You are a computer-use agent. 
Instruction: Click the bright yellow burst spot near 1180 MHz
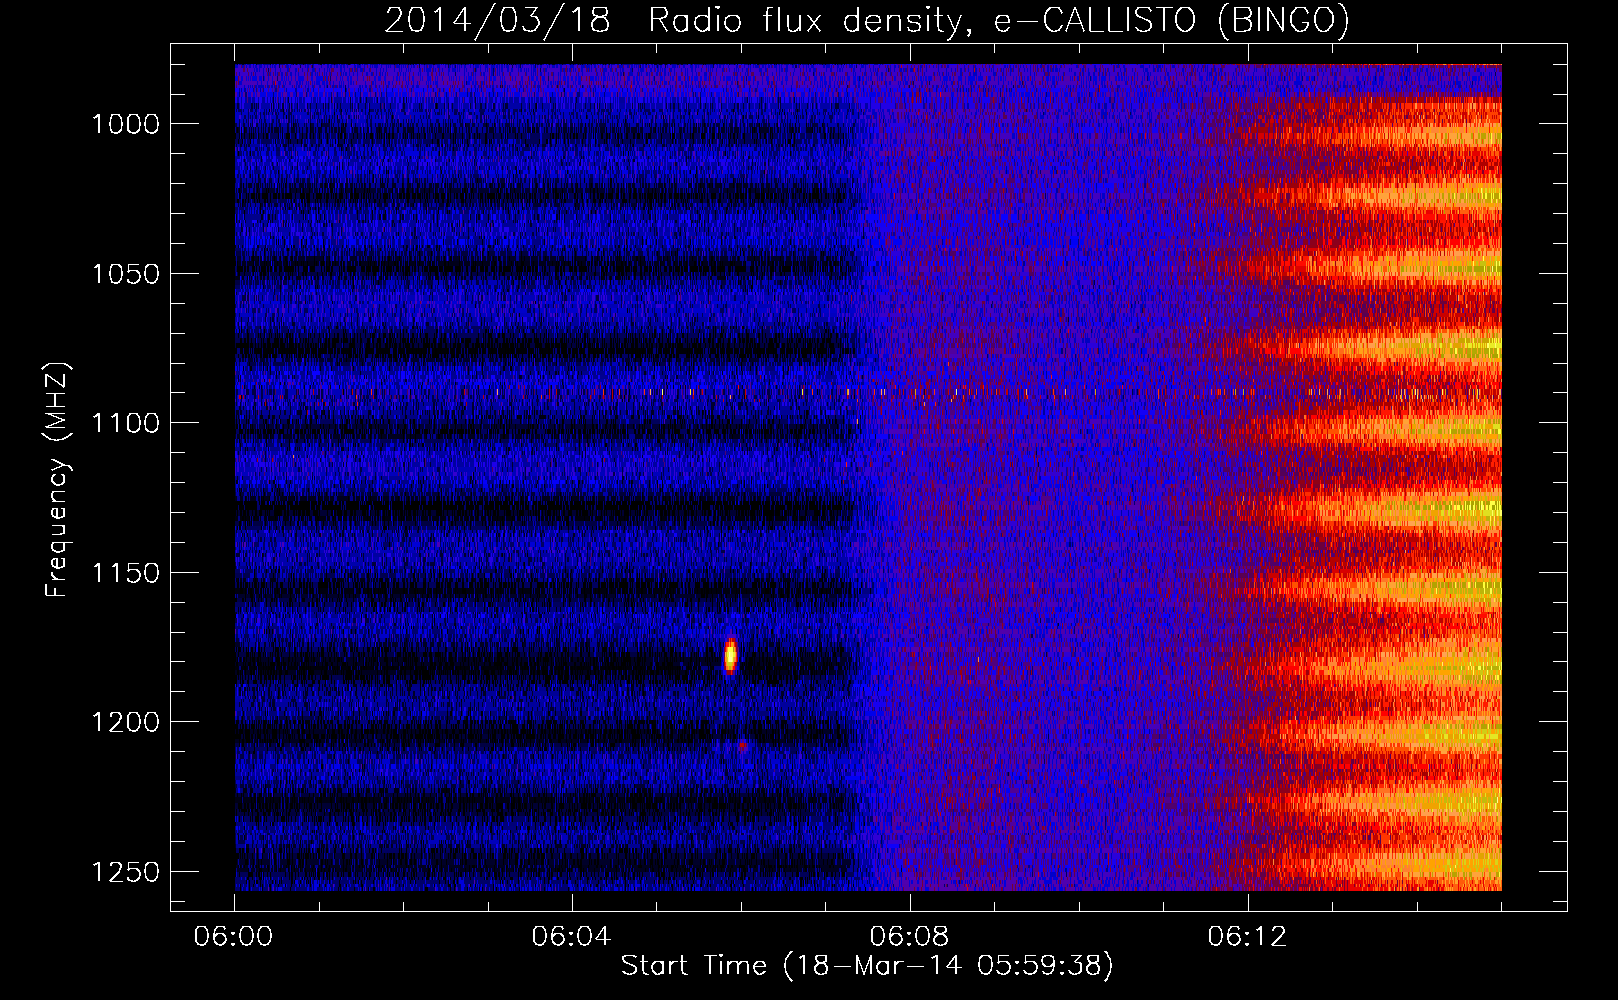(x=730, y=656)
